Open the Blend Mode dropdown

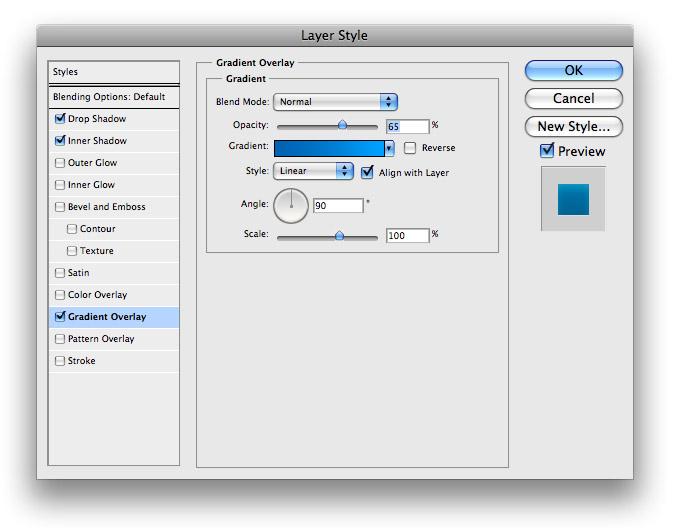pos(335,102)
